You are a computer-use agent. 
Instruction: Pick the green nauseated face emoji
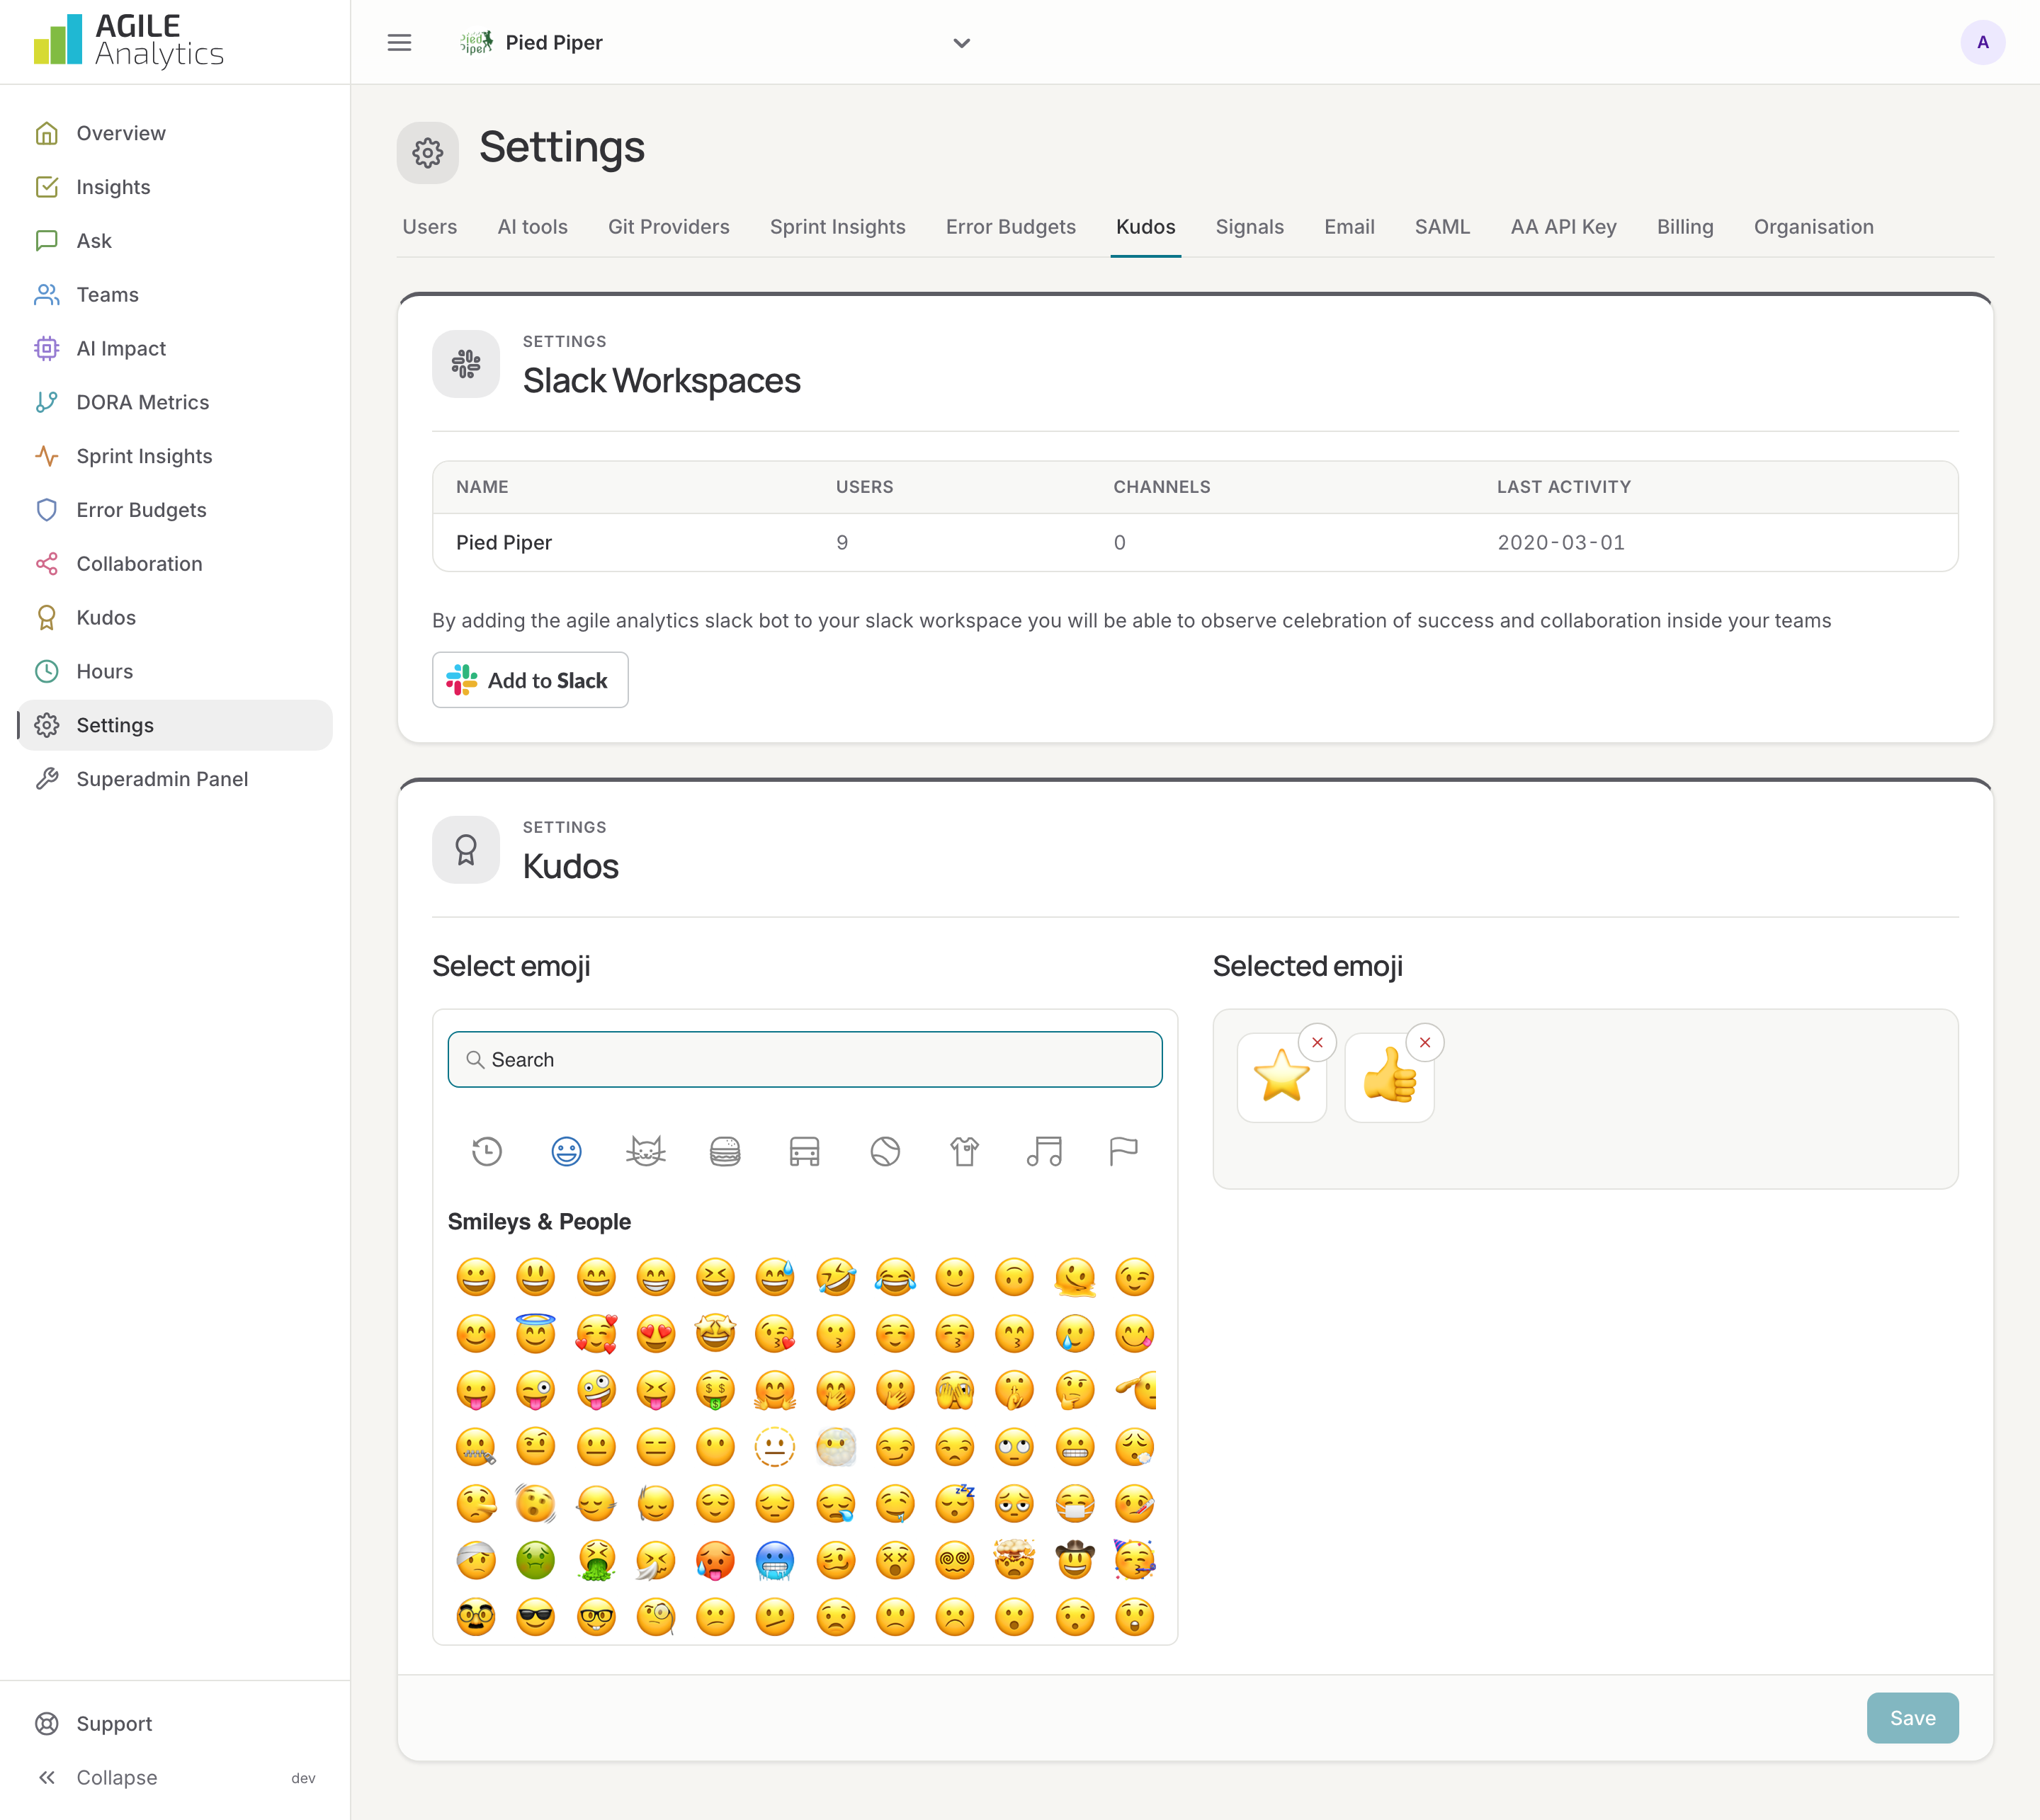coord(535,1560)
